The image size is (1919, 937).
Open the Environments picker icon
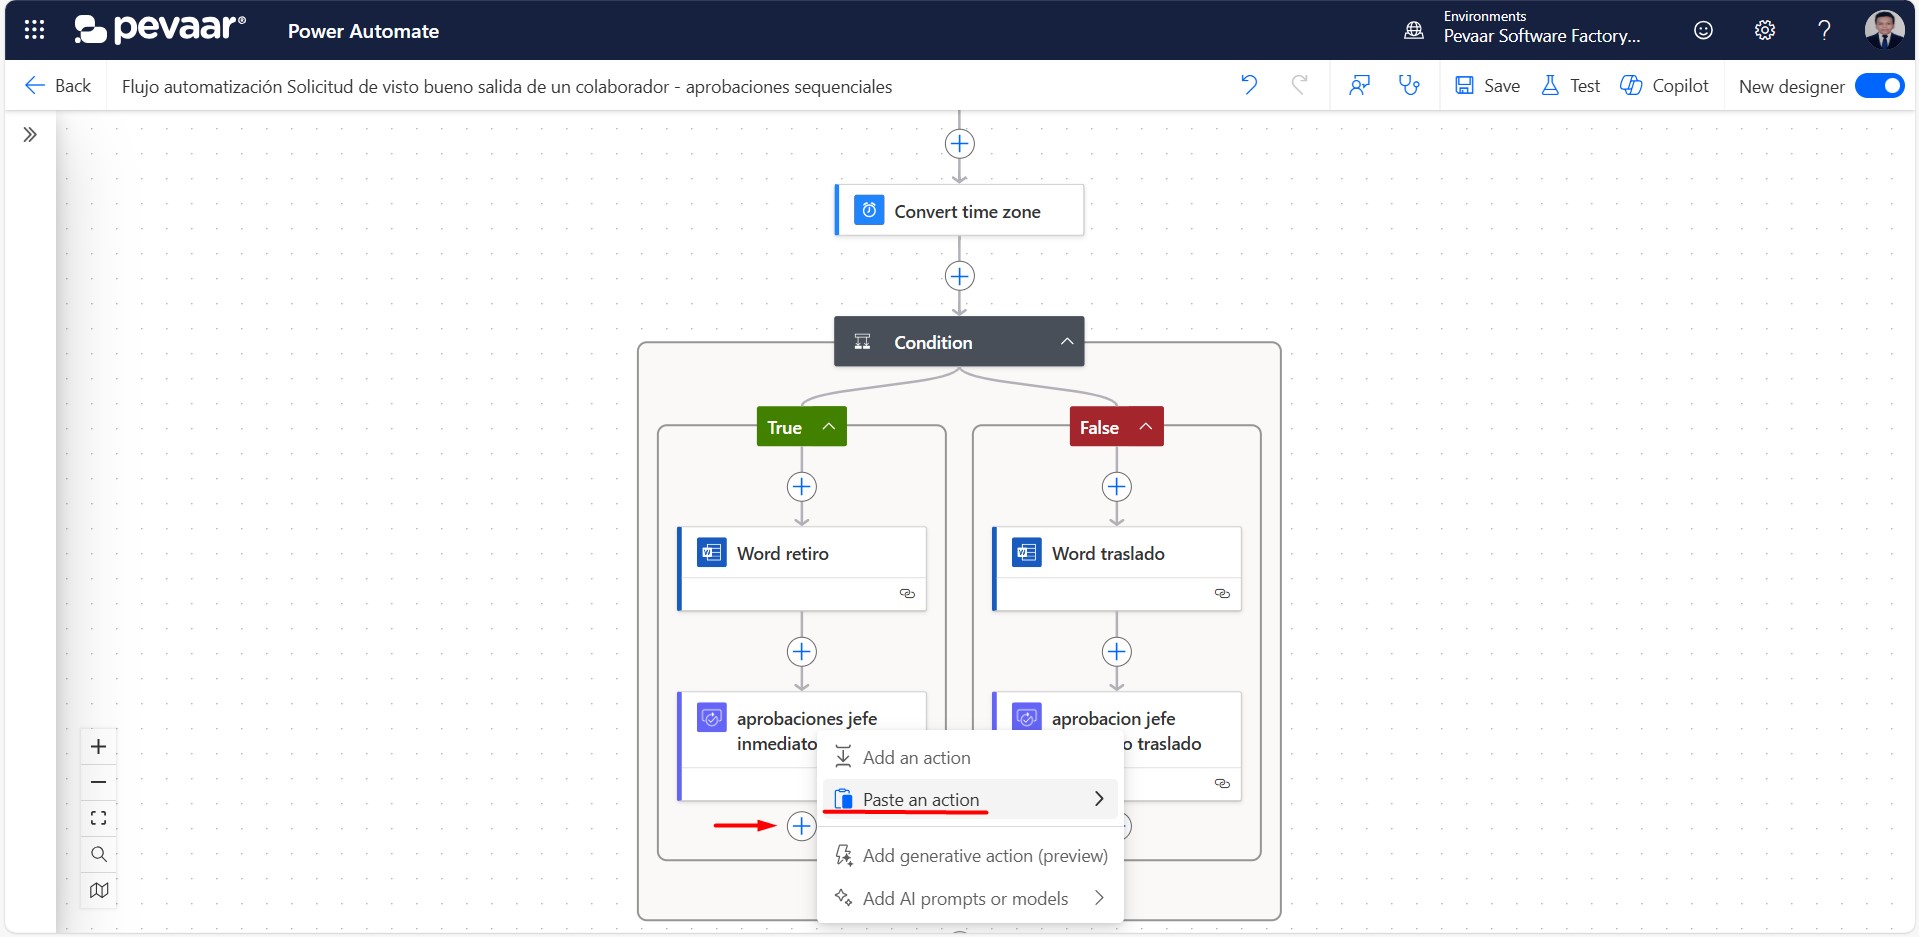click(x=1414, y=30)
